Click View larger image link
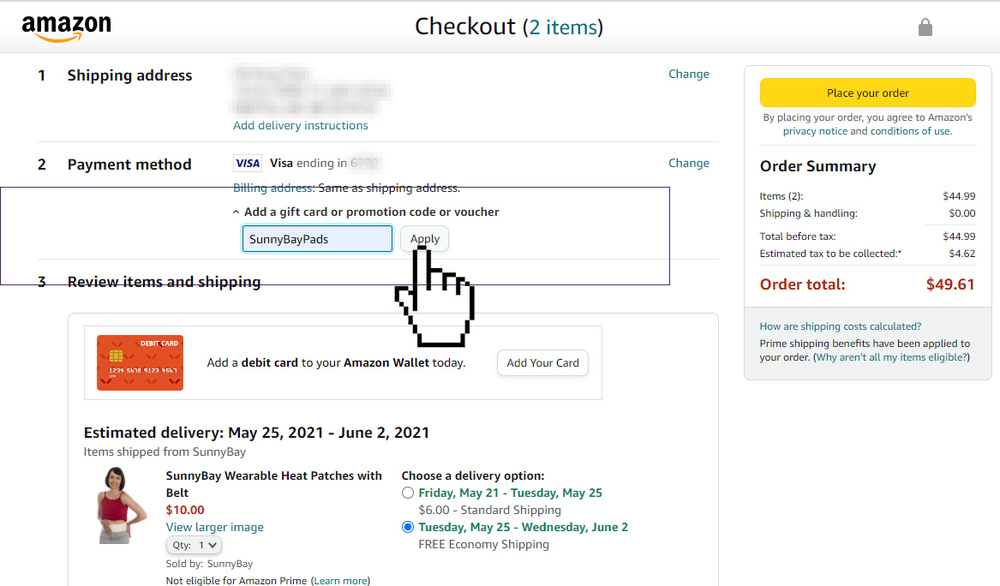This screenshot has height=586, width=1000. coord(214,527)
